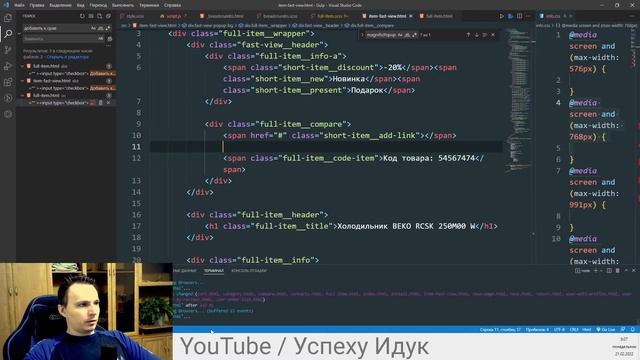Open the Source Control view
The height and width of the screenshot is (360, 640).
[x=8, y=50]
